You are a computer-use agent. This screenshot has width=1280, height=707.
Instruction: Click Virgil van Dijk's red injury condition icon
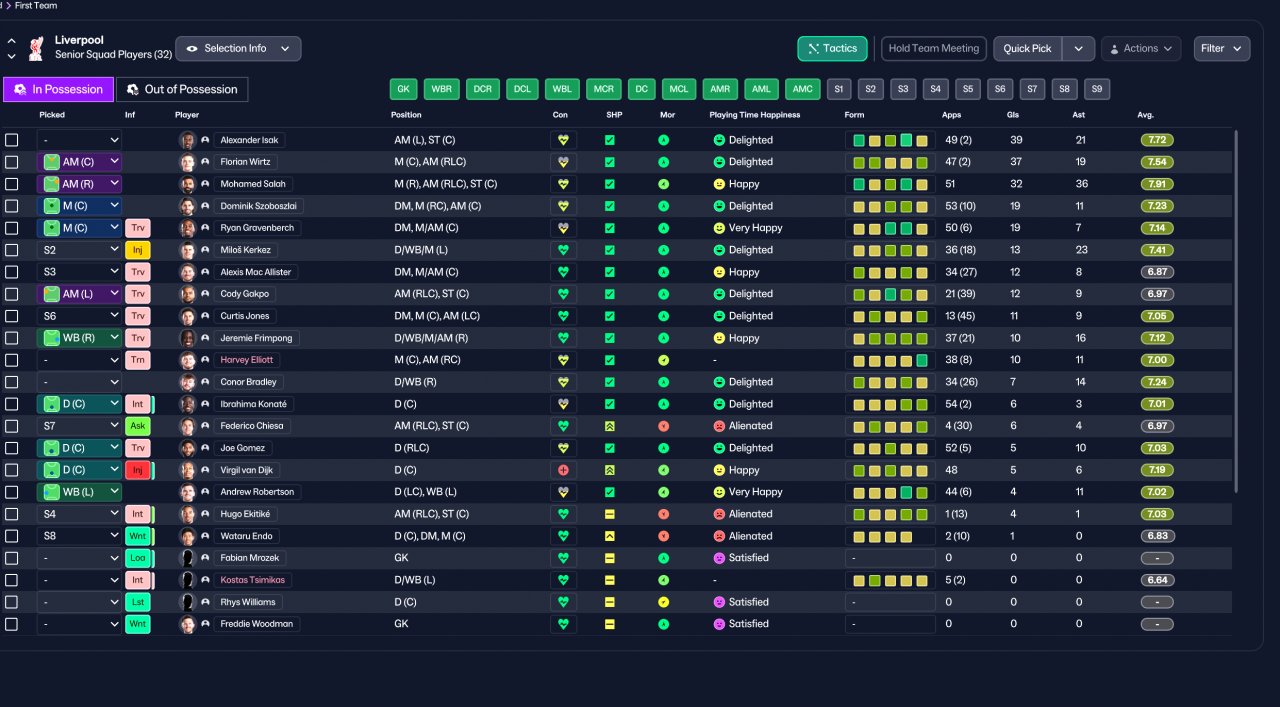[563, 470]
